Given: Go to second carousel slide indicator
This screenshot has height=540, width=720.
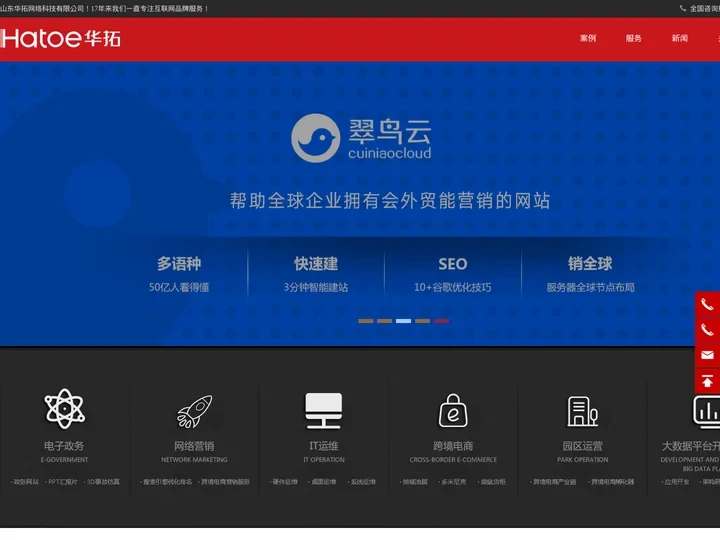Looking at the screenshot, I should [x=384, y=321].
